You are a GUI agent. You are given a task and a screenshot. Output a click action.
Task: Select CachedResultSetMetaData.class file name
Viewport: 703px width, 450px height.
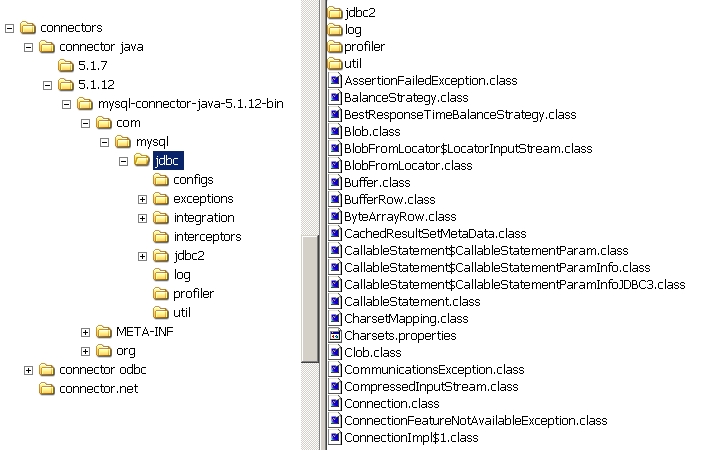(x=435, y=234)
